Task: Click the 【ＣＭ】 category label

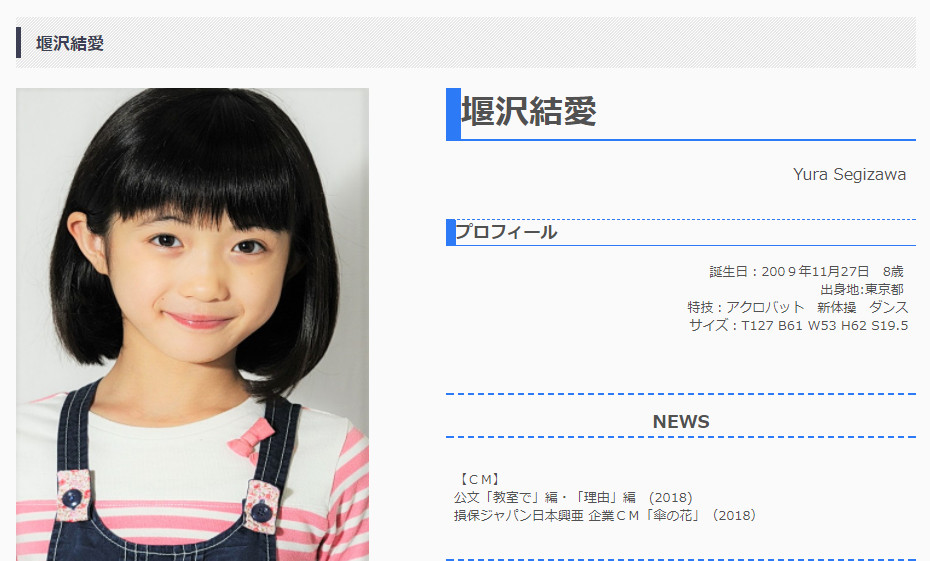Action: coord(479,479)
